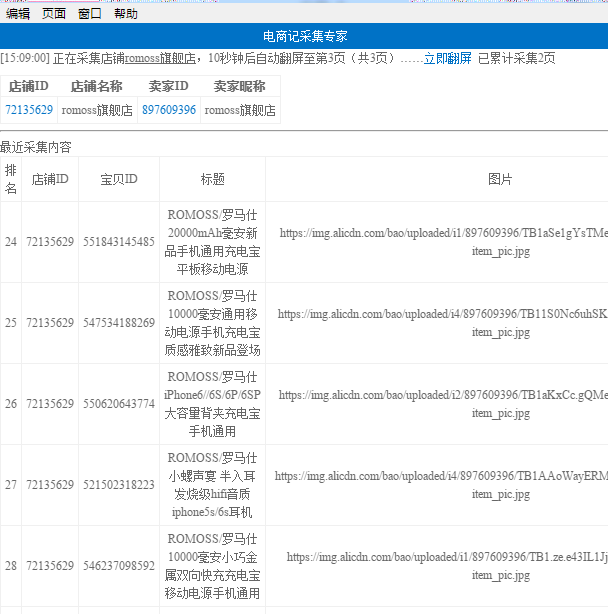
Task: Click the 已累计采集2页 status text
Action: 516,58
